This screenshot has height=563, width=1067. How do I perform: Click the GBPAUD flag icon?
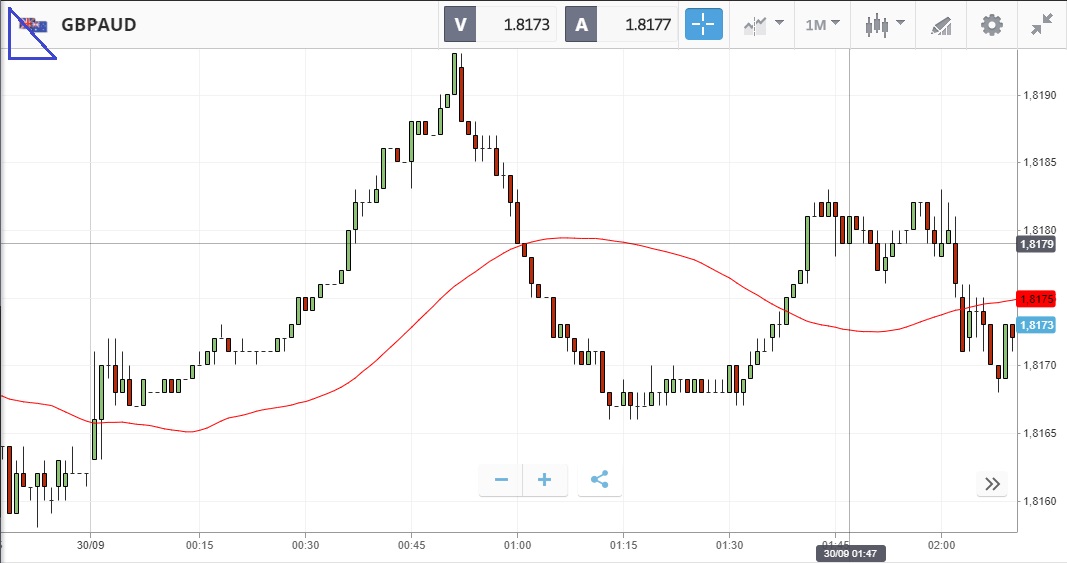33,24
